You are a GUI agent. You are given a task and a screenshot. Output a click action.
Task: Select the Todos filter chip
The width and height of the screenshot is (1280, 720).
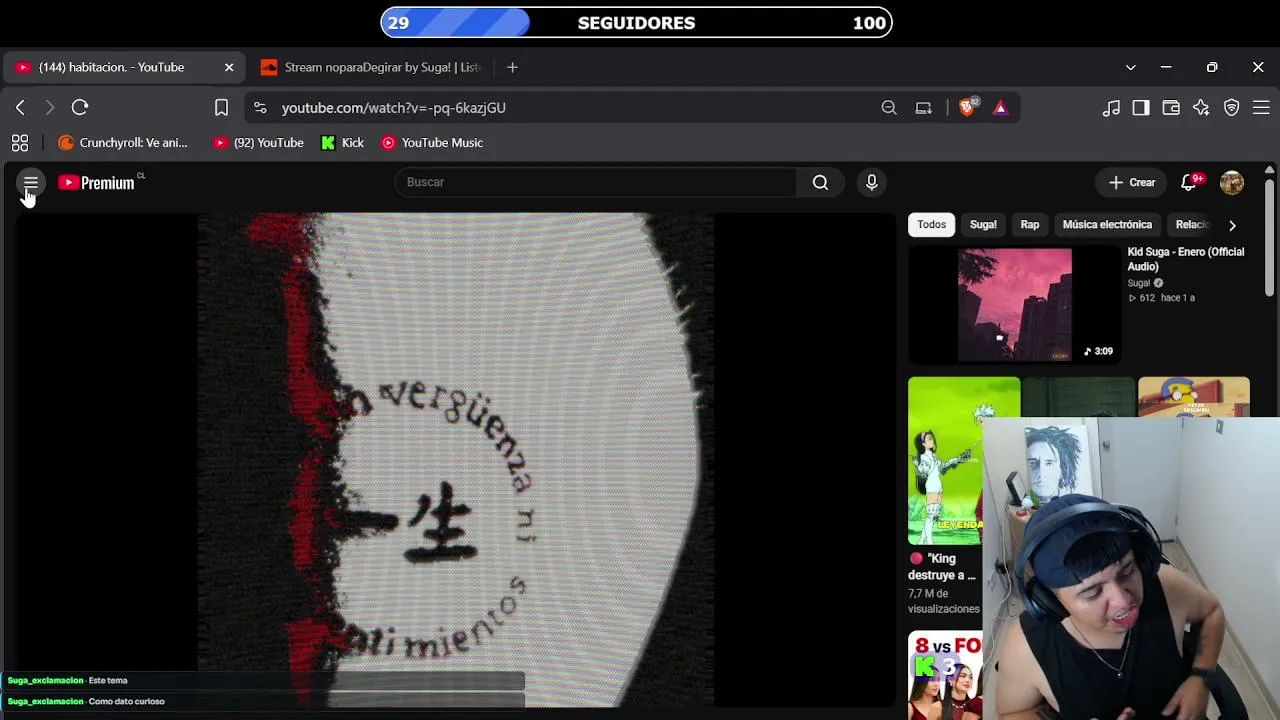pyautogui.click(x=931, y=224)
